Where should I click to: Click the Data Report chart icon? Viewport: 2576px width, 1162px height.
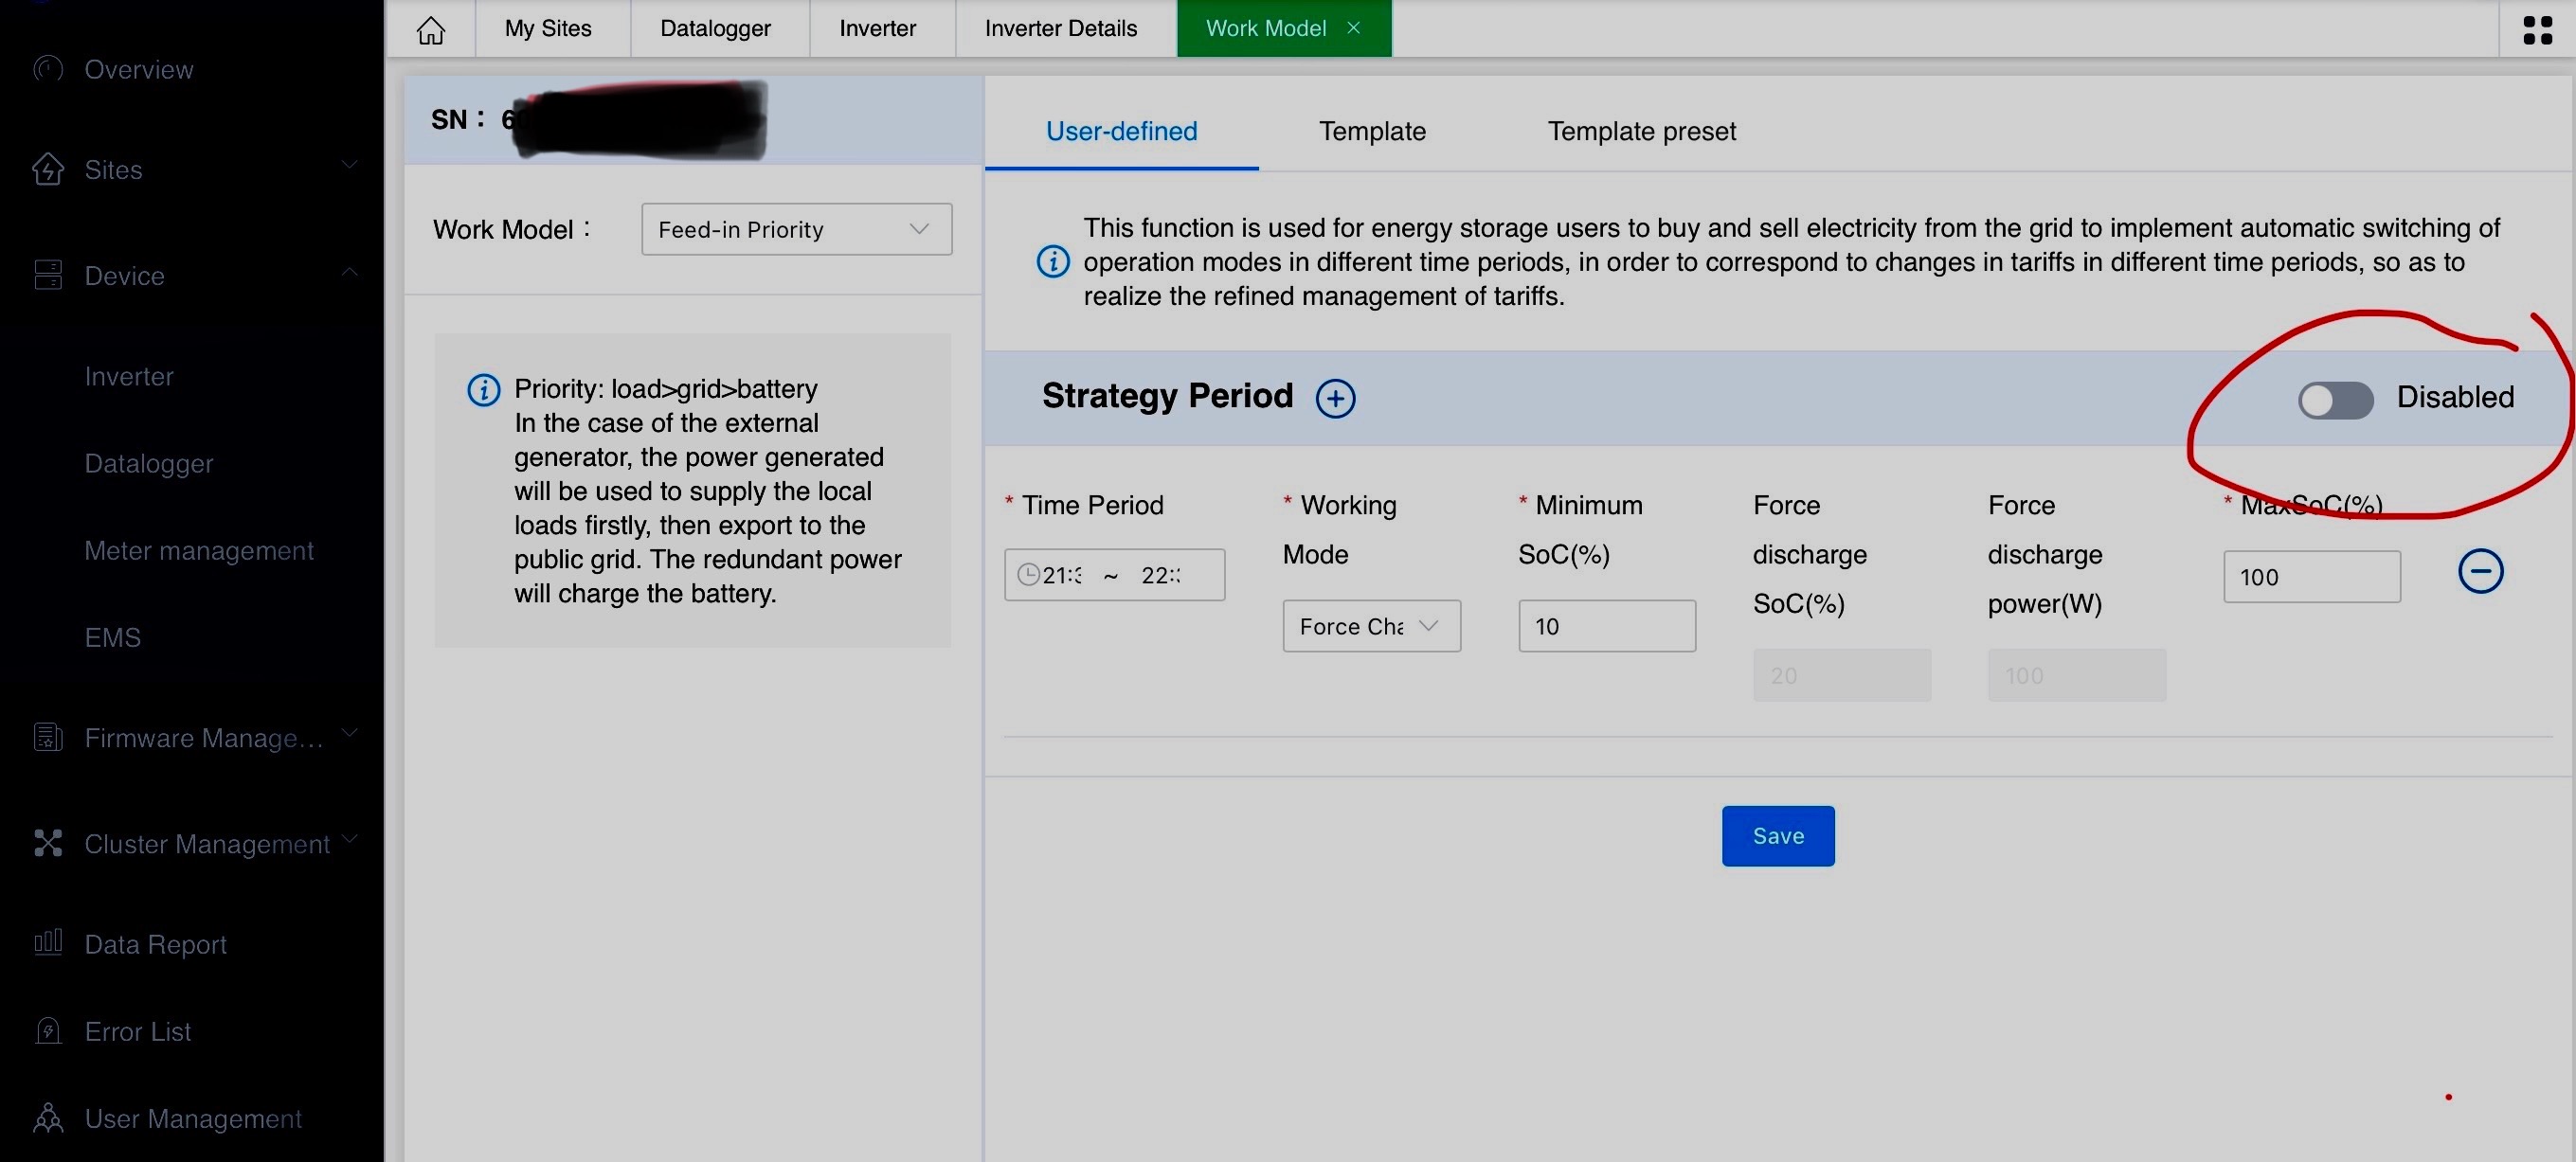coord(48,943)
